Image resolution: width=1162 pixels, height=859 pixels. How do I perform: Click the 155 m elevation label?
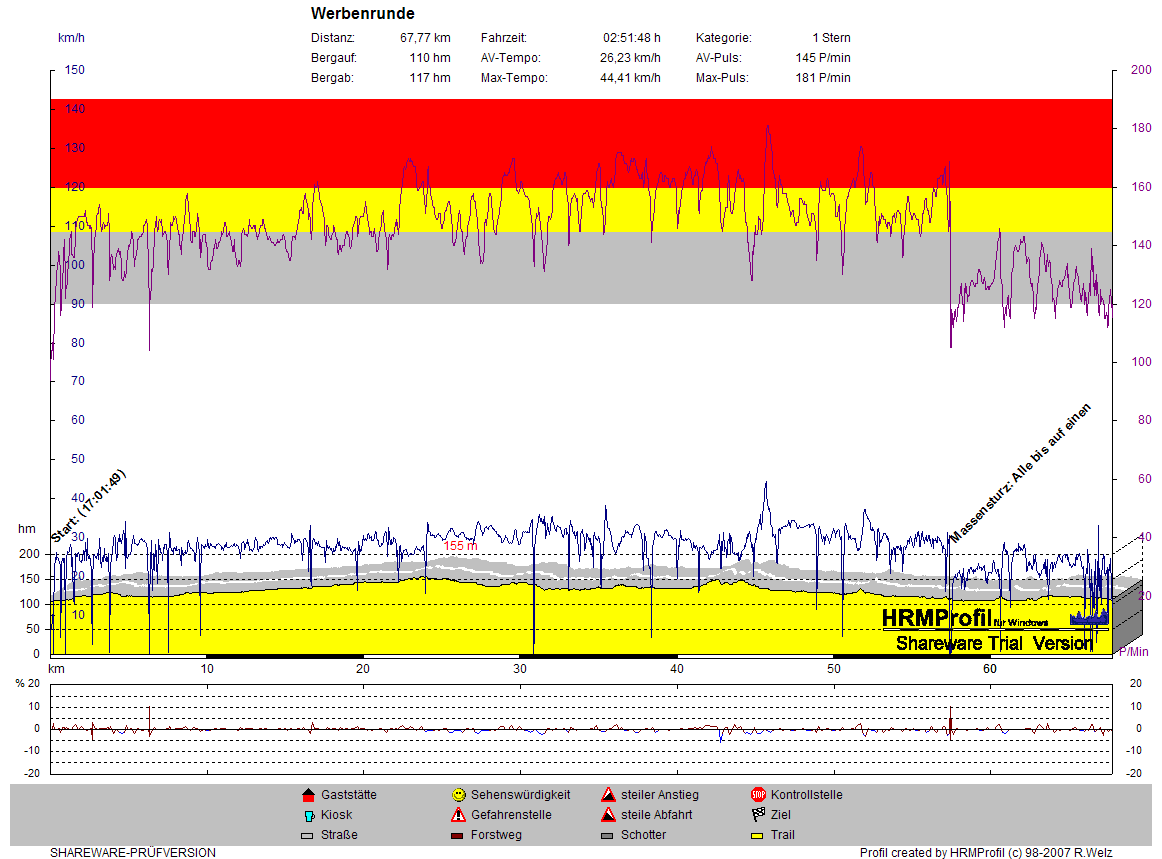(461, 546)
